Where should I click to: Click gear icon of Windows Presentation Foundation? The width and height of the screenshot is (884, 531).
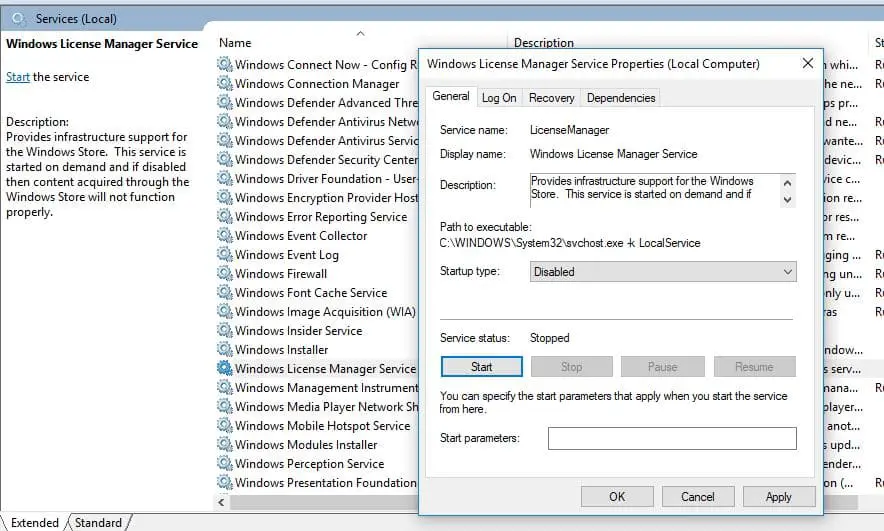tap(224, 483)
